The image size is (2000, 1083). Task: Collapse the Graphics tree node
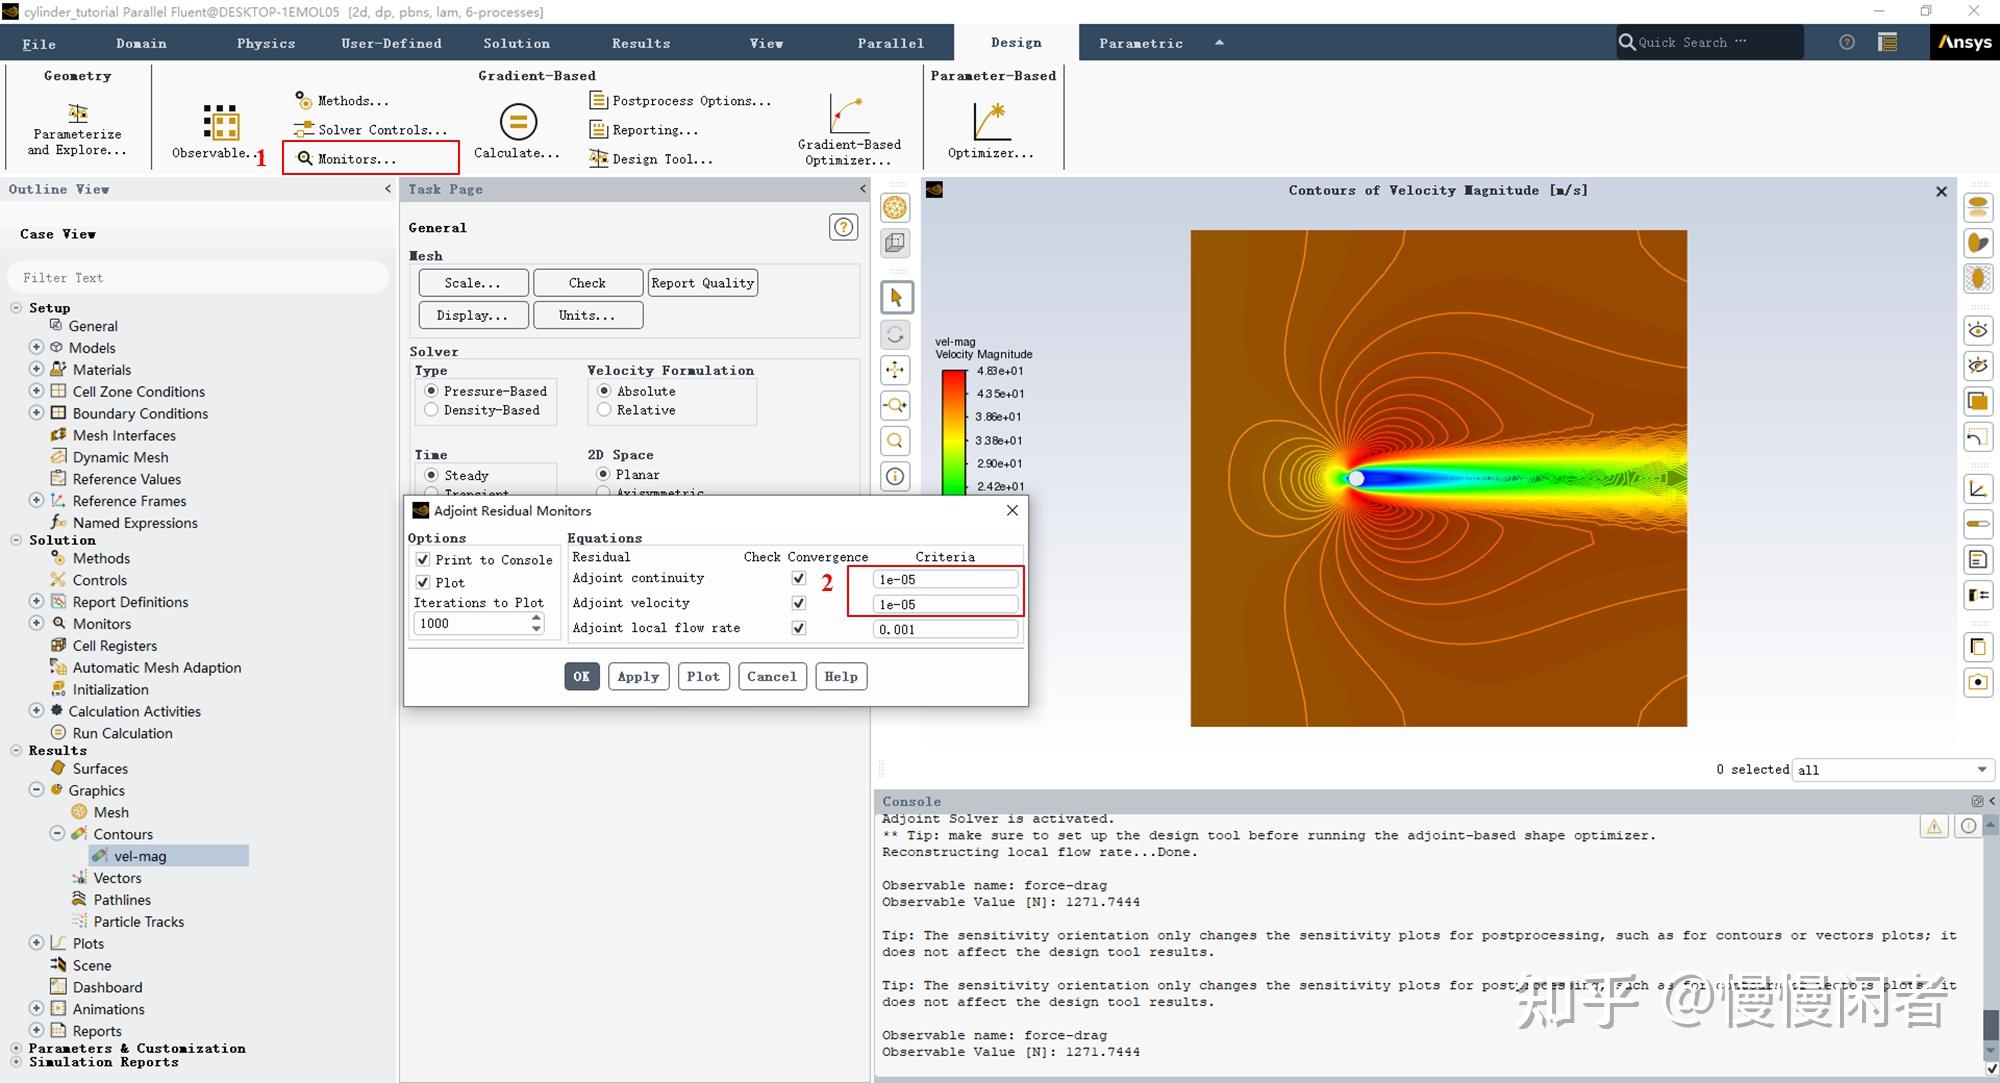tap(36, 790)
